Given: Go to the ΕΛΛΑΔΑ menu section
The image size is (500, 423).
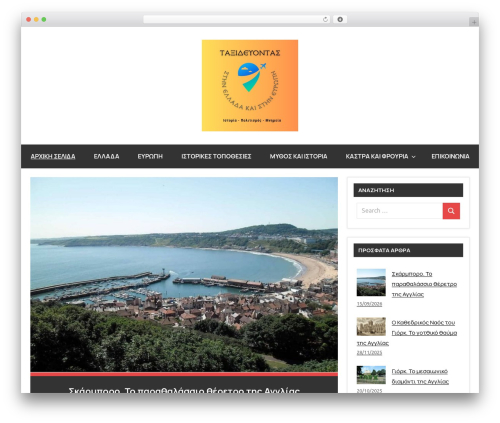Looking at the screenshot, I should pyautogui.click(x=106, y=156).
